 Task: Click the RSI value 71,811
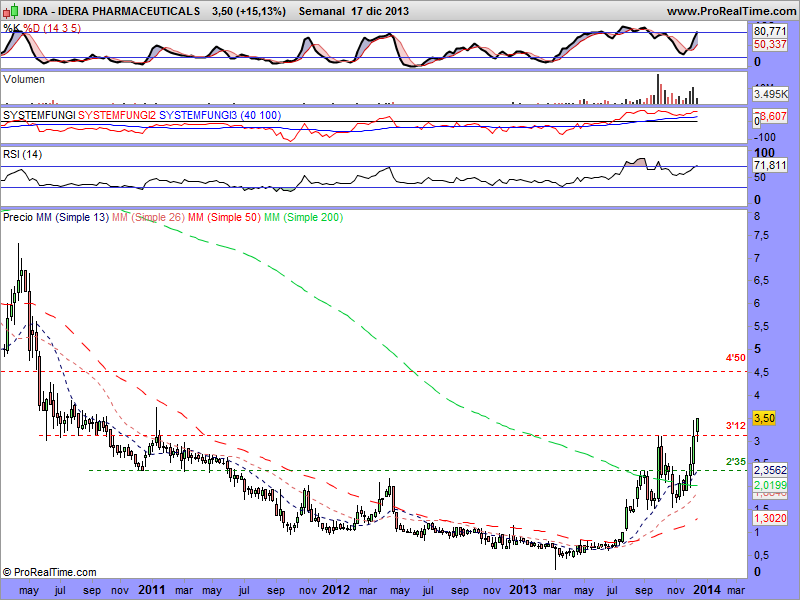click(x=770, y=165)
